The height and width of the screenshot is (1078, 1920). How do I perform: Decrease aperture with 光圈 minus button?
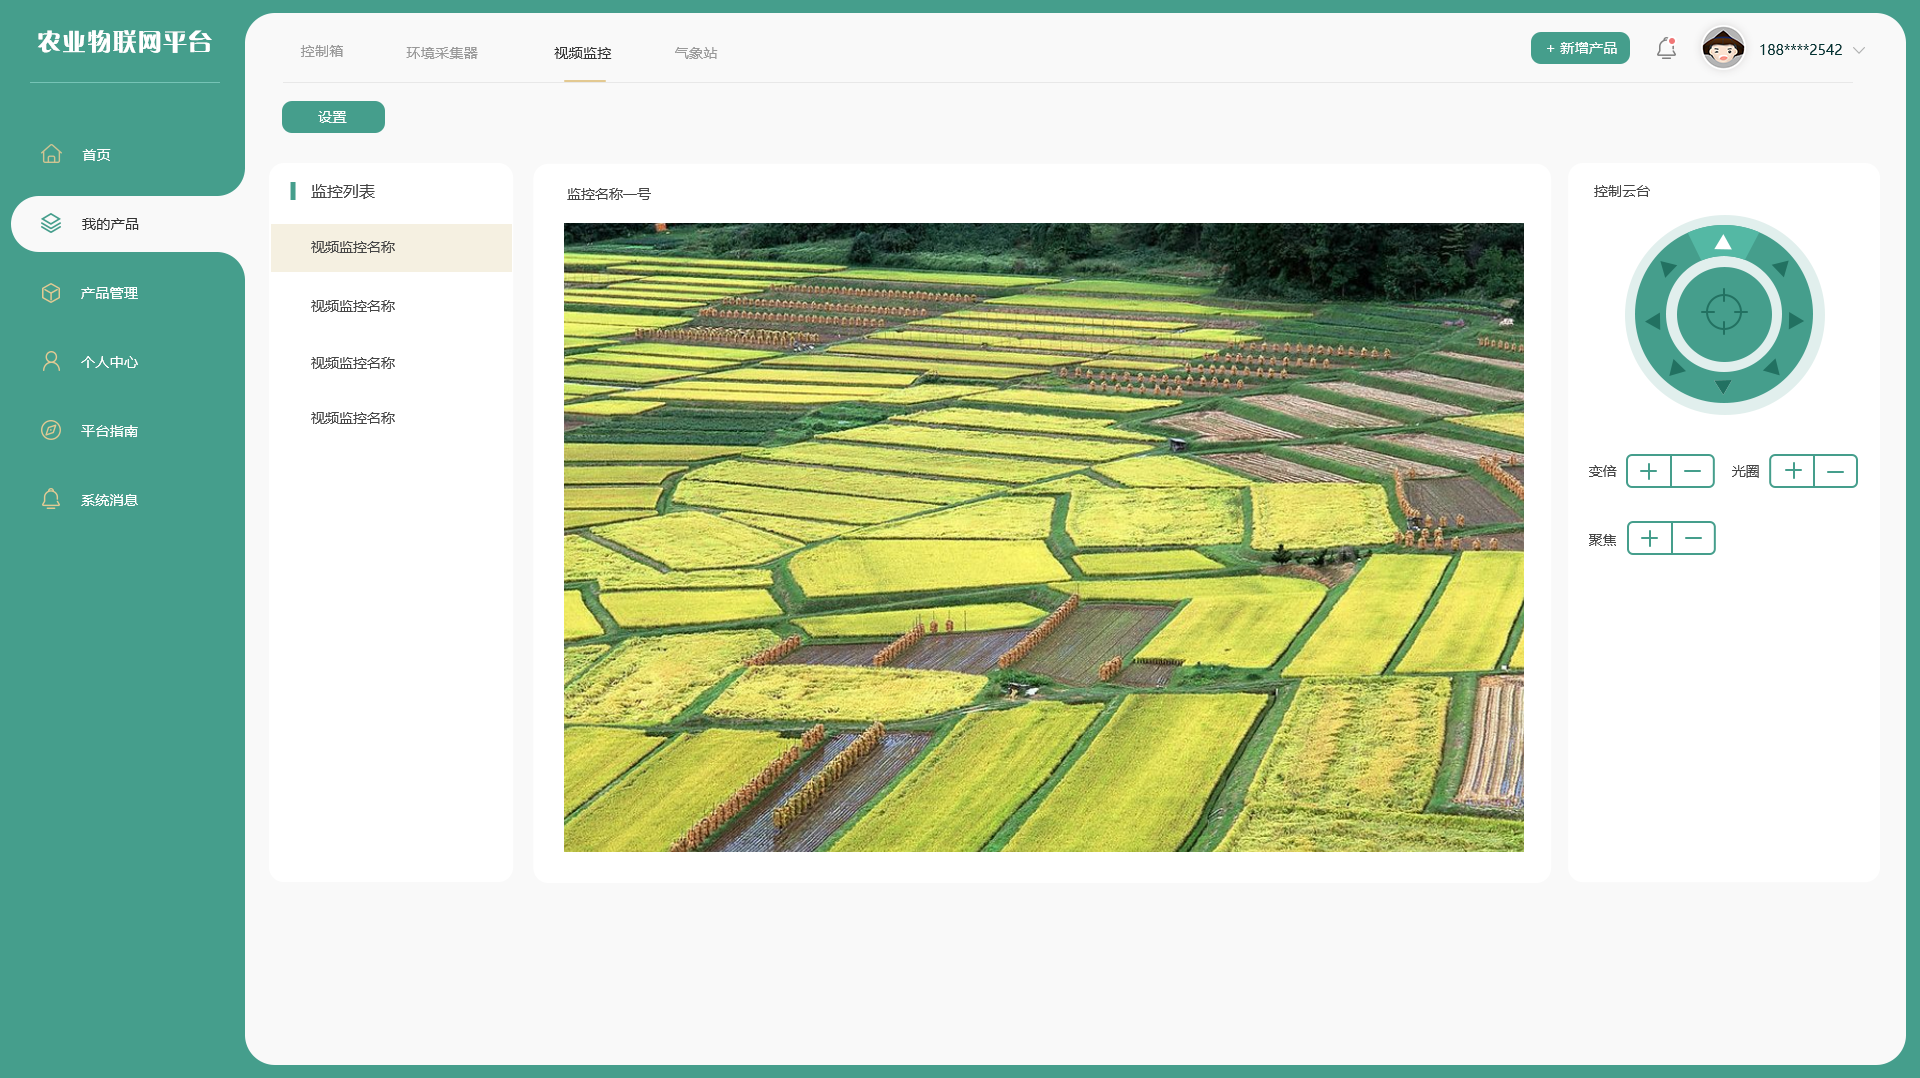(1835, 471)
